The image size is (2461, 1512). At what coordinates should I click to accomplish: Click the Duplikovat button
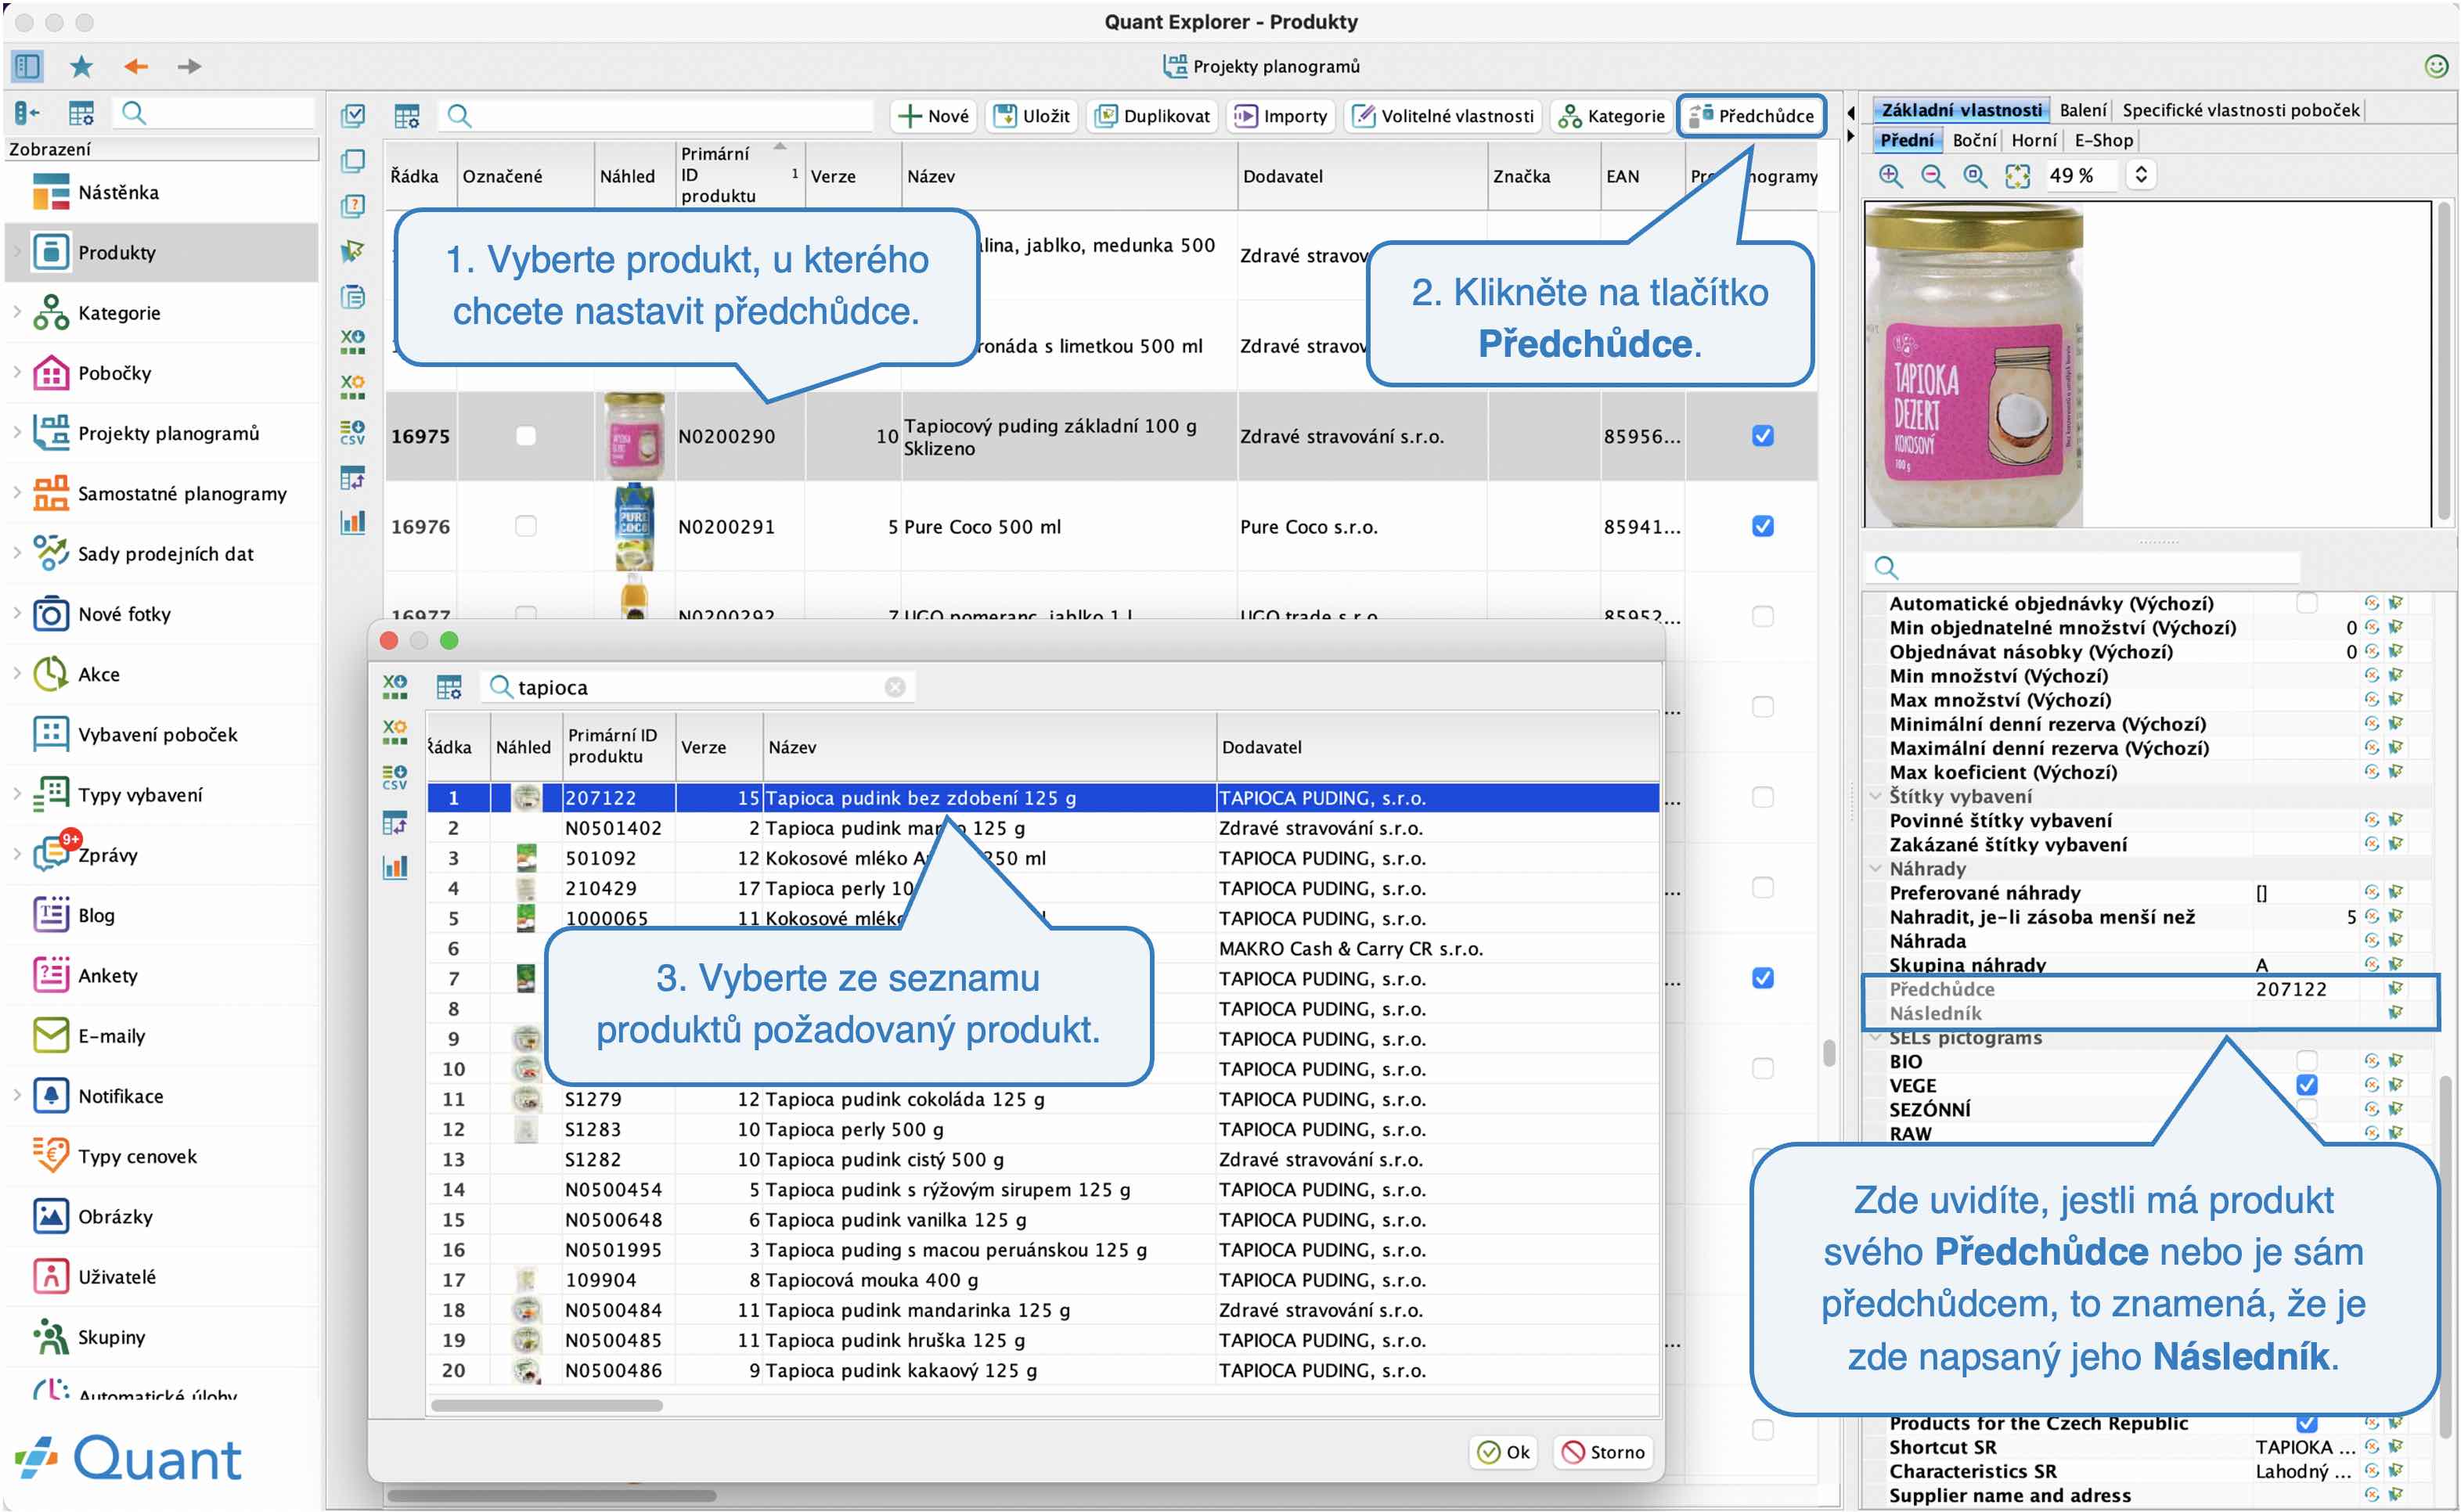point(1151,116)
